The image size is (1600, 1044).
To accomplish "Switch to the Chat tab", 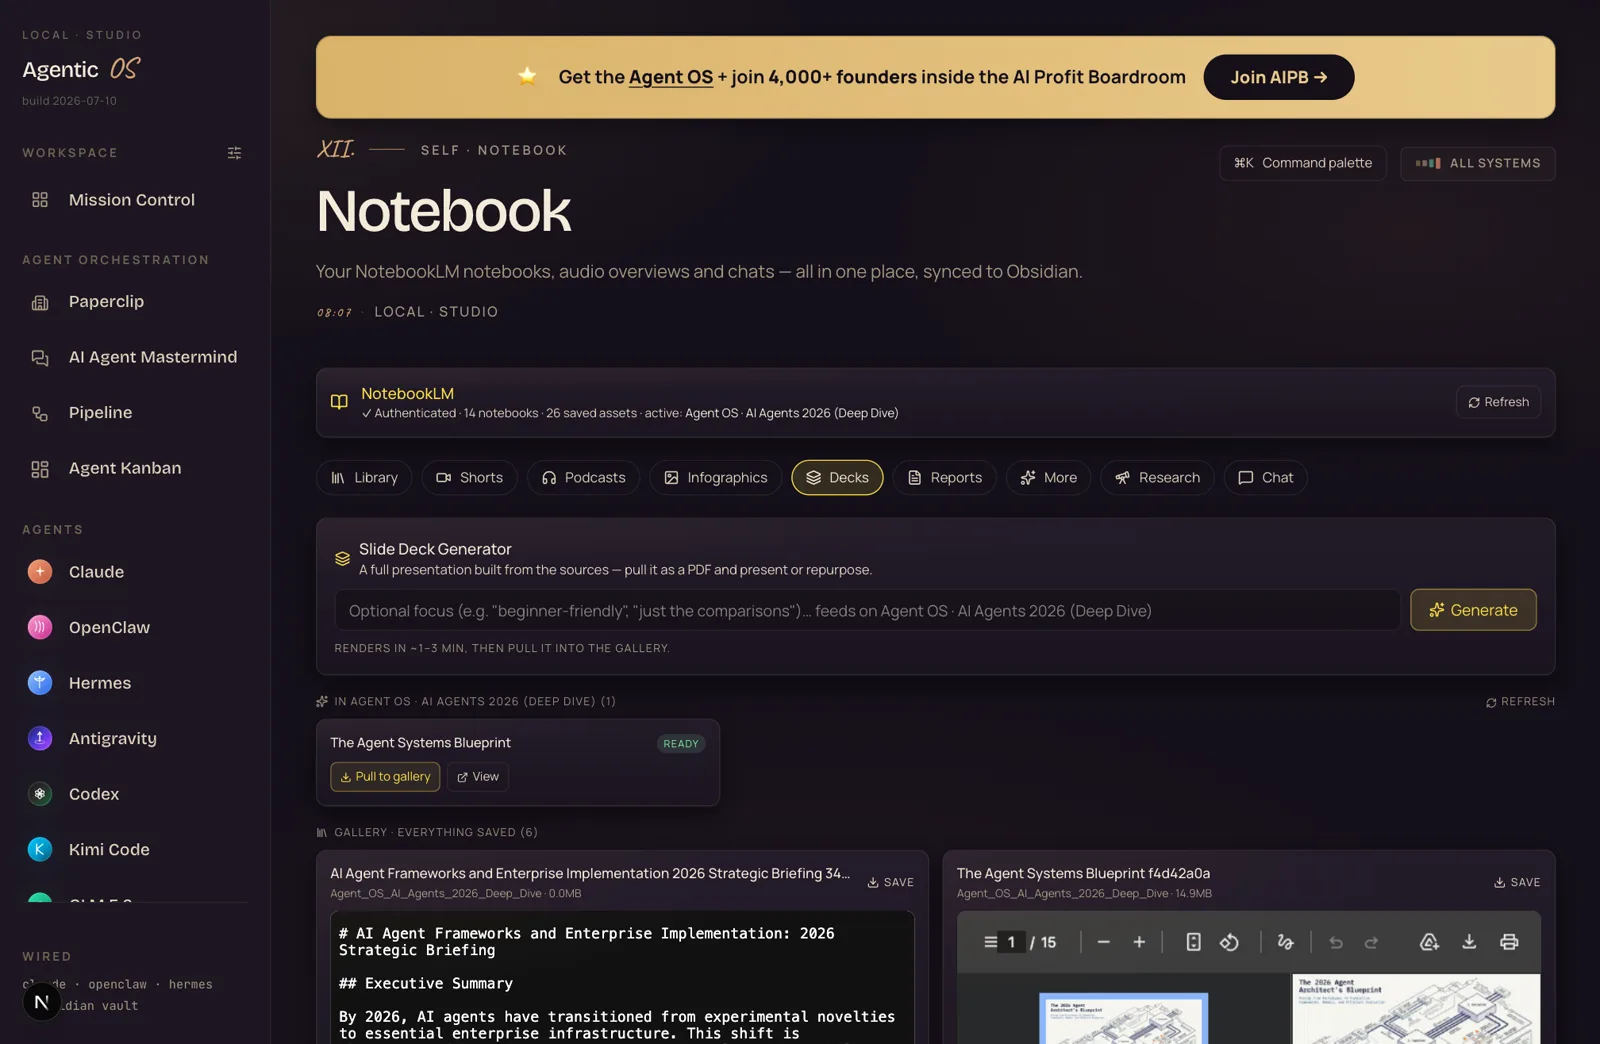I will (x=1265, y=478).
